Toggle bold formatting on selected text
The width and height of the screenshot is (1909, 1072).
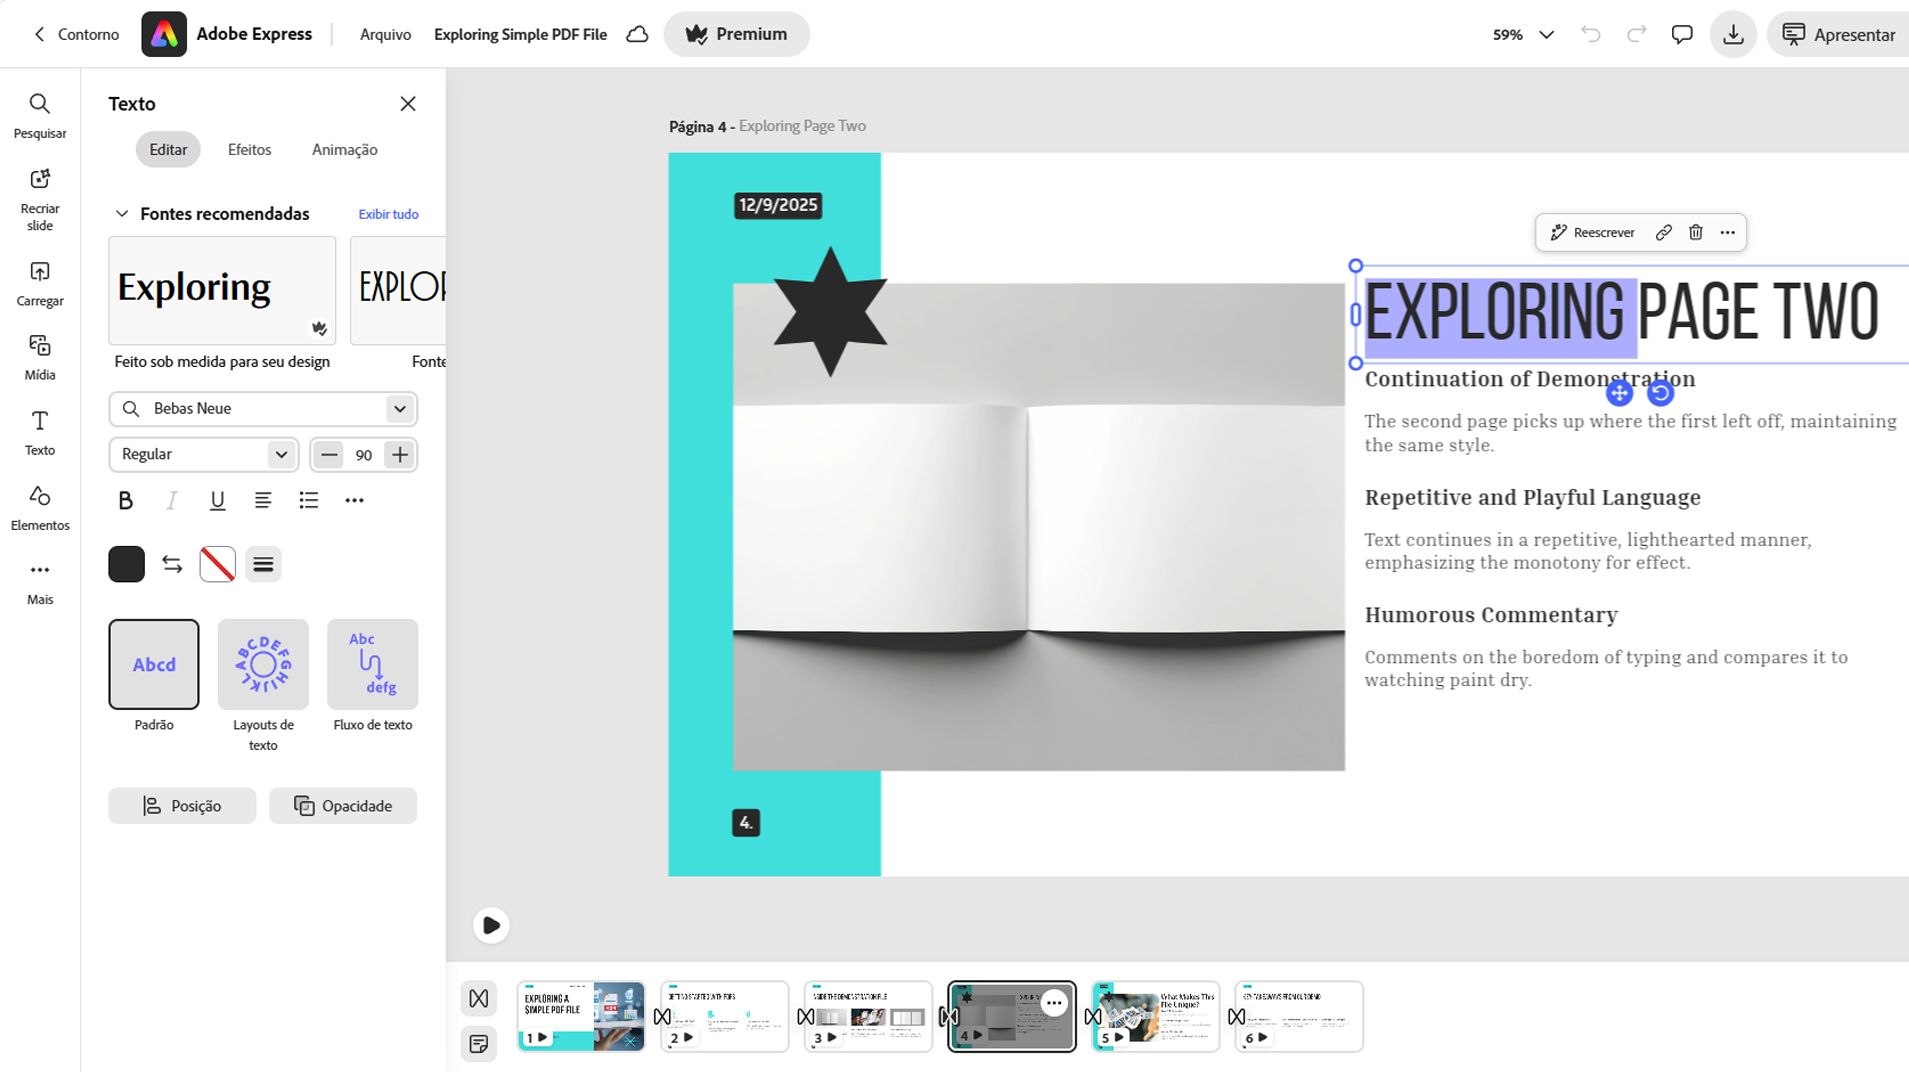[125, 500]
